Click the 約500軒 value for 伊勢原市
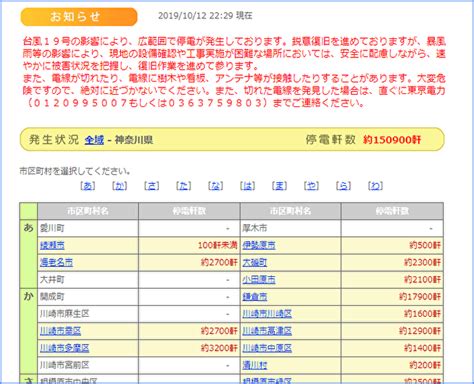The width and height of the screenshot is (474, 384). pos(425,246)
